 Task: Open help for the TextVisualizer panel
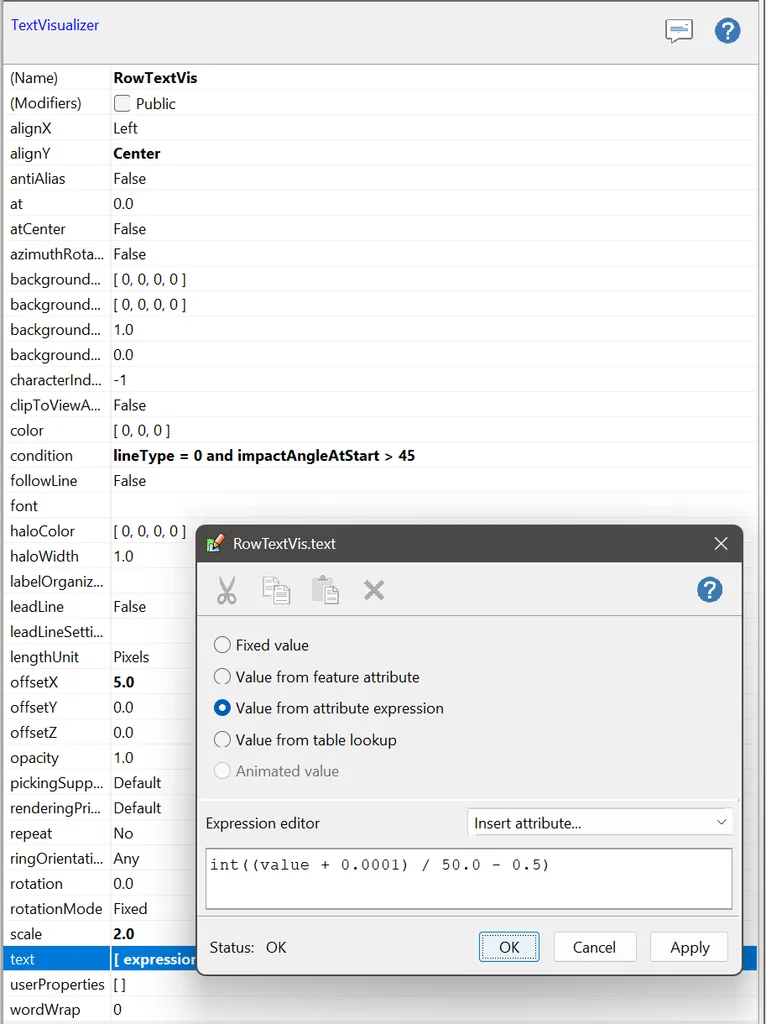tap(727, 31)
